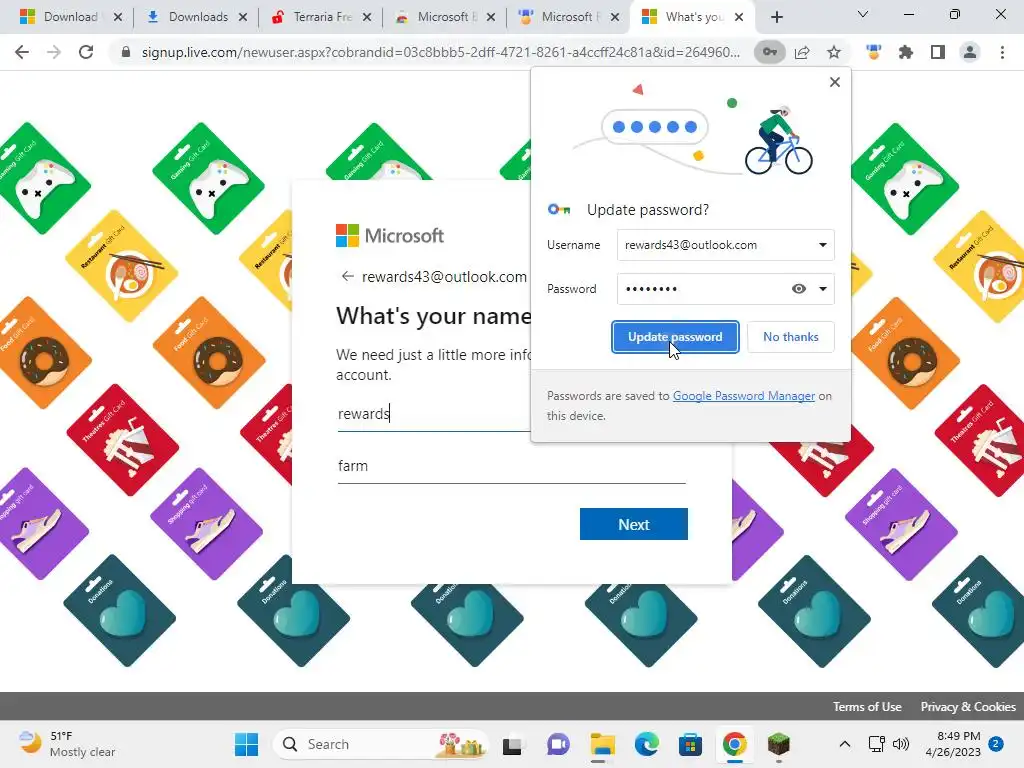The height and width of the screenshot is (768, 1024).
Task: Open the weather widget showing 51°F
Action: click(x=65, y=744)
